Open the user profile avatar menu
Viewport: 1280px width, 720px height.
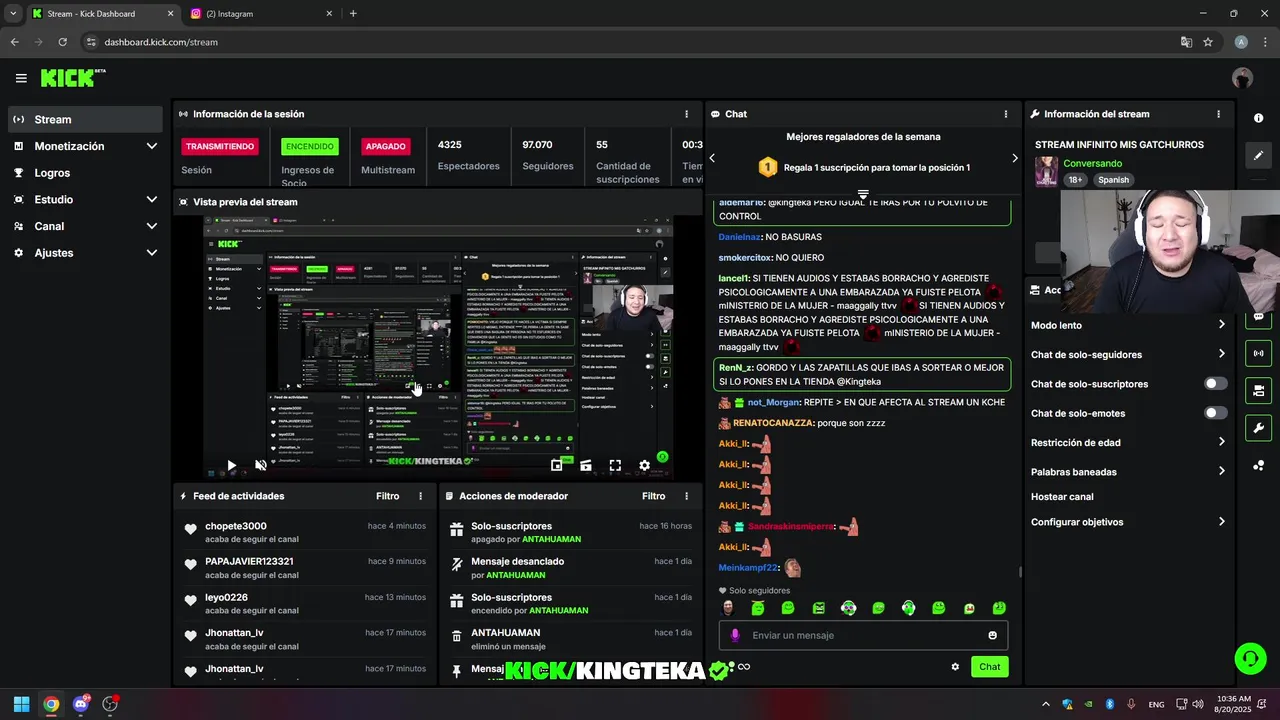[x=1242, y=78]
